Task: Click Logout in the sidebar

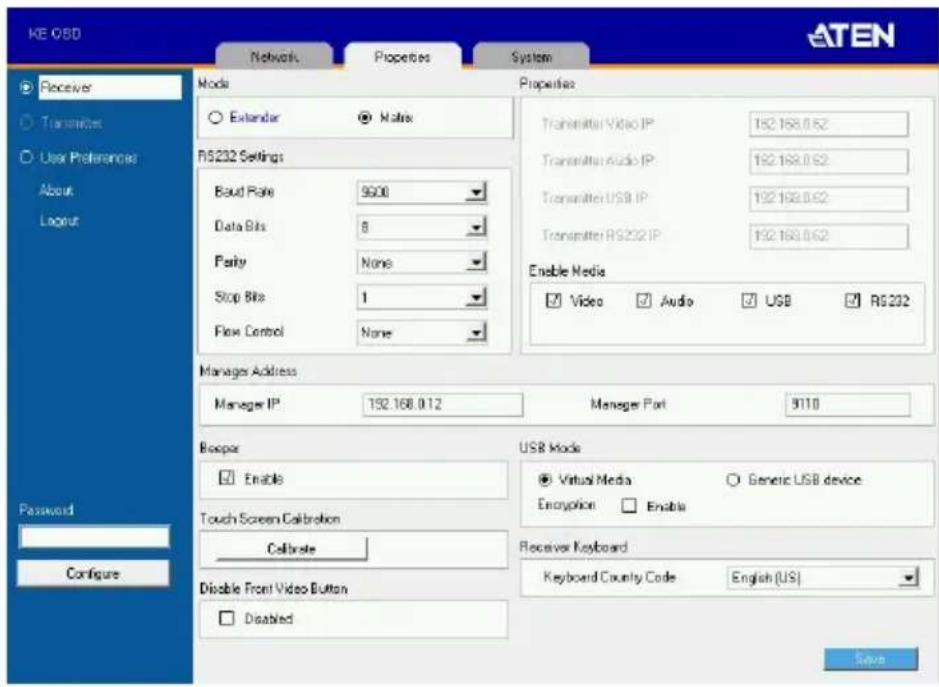Action: click(59, 221)
